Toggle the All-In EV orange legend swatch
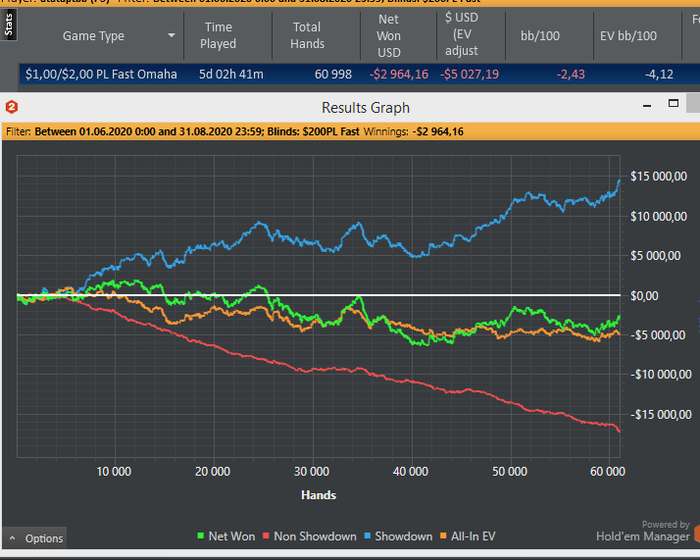The image size is (700, 560). point(443,535)
